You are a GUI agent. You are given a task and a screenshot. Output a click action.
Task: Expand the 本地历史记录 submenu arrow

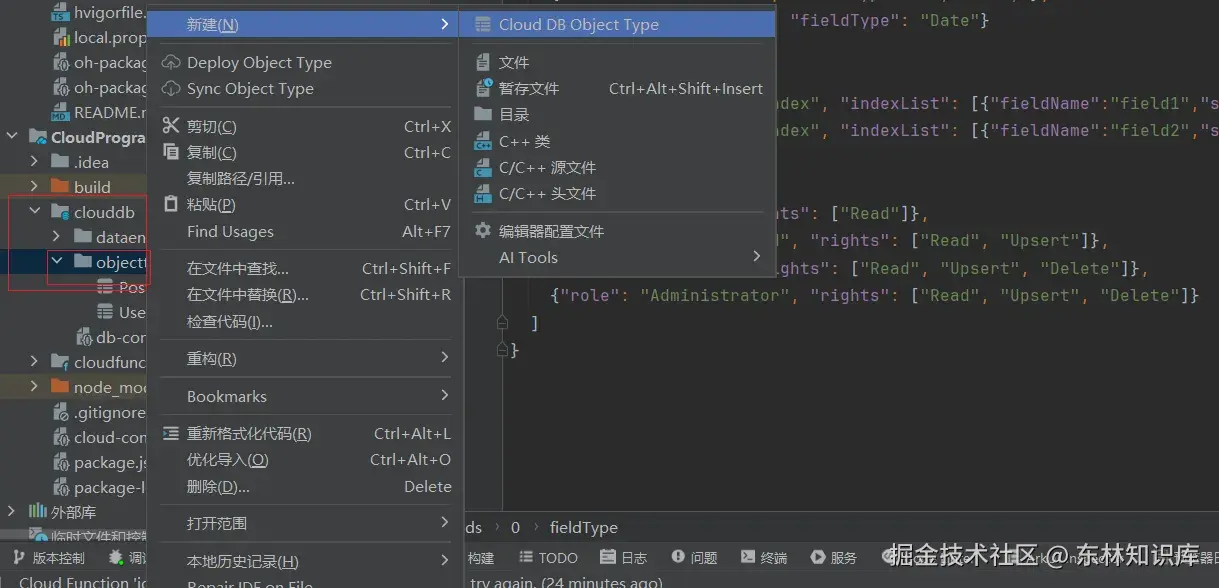445,561
